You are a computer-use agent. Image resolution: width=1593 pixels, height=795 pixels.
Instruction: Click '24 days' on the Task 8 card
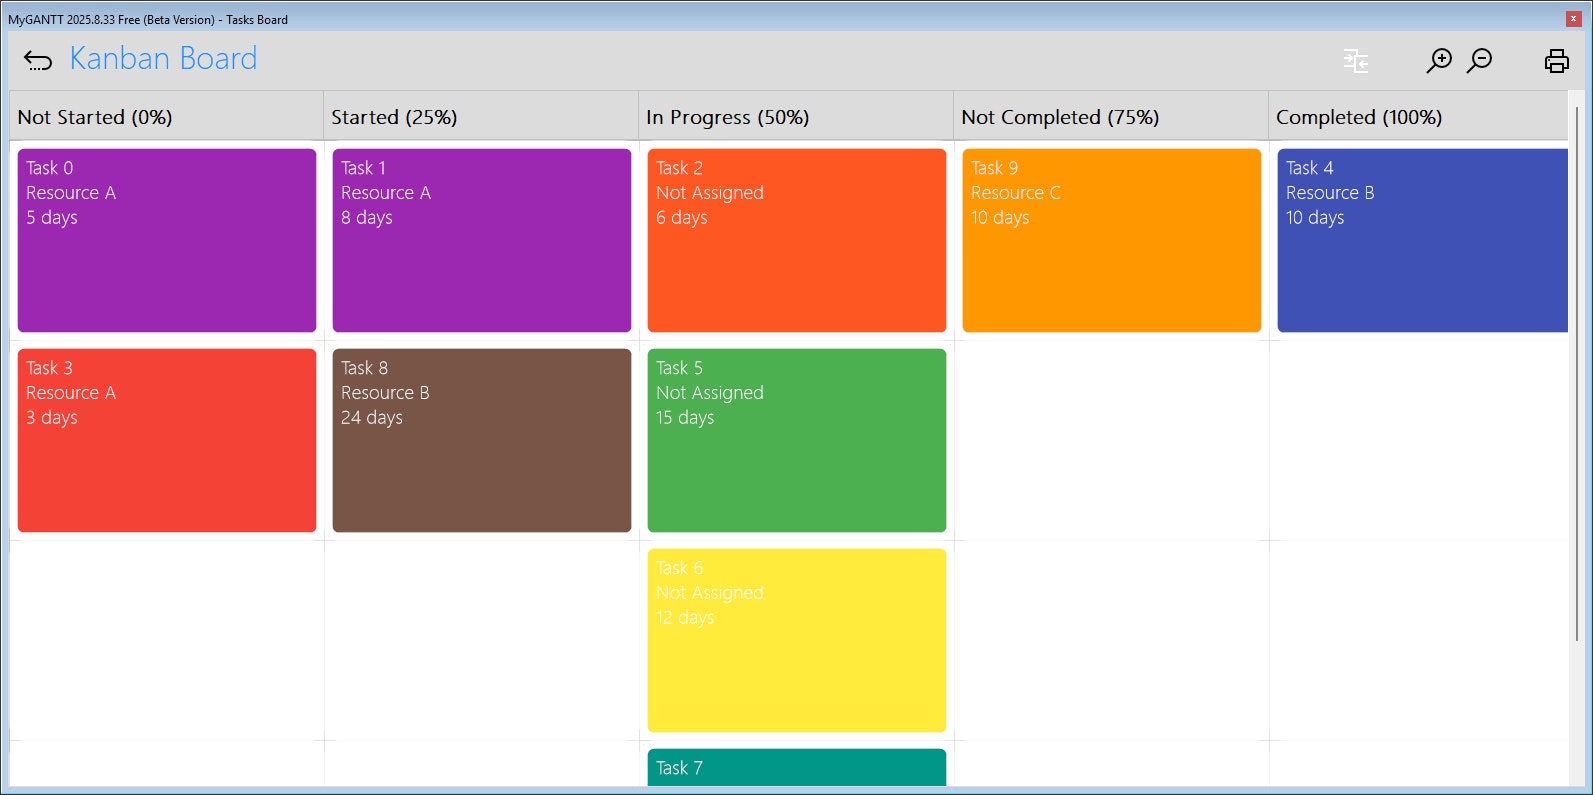372,418
